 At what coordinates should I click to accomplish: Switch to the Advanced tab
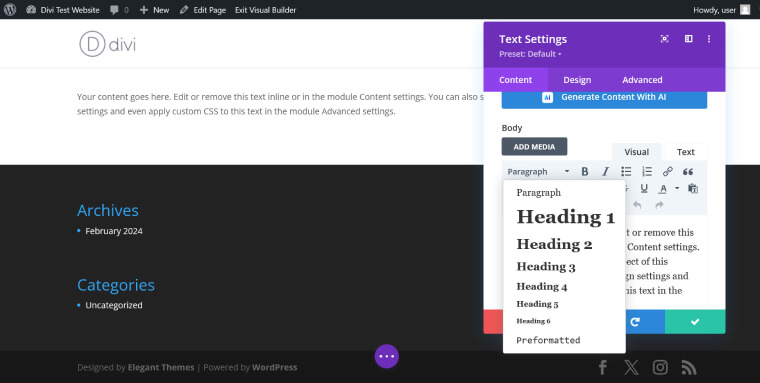[642, 80]
